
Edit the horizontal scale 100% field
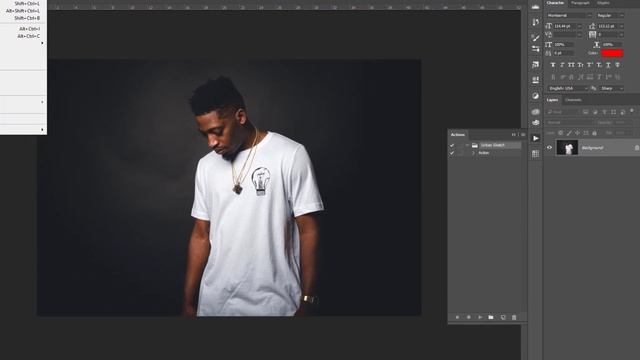click(x=611, y=44)
